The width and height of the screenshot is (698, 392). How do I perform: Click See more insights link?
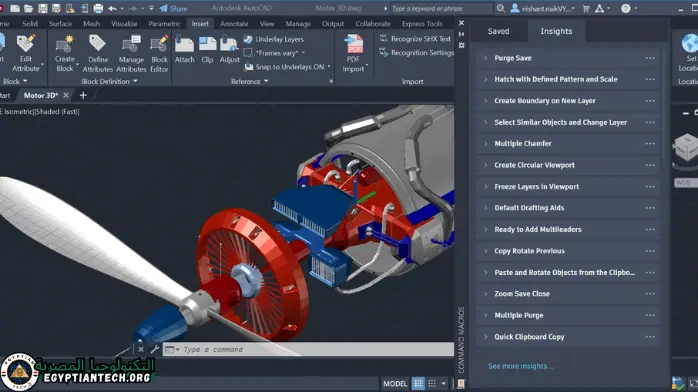(521, 366)
